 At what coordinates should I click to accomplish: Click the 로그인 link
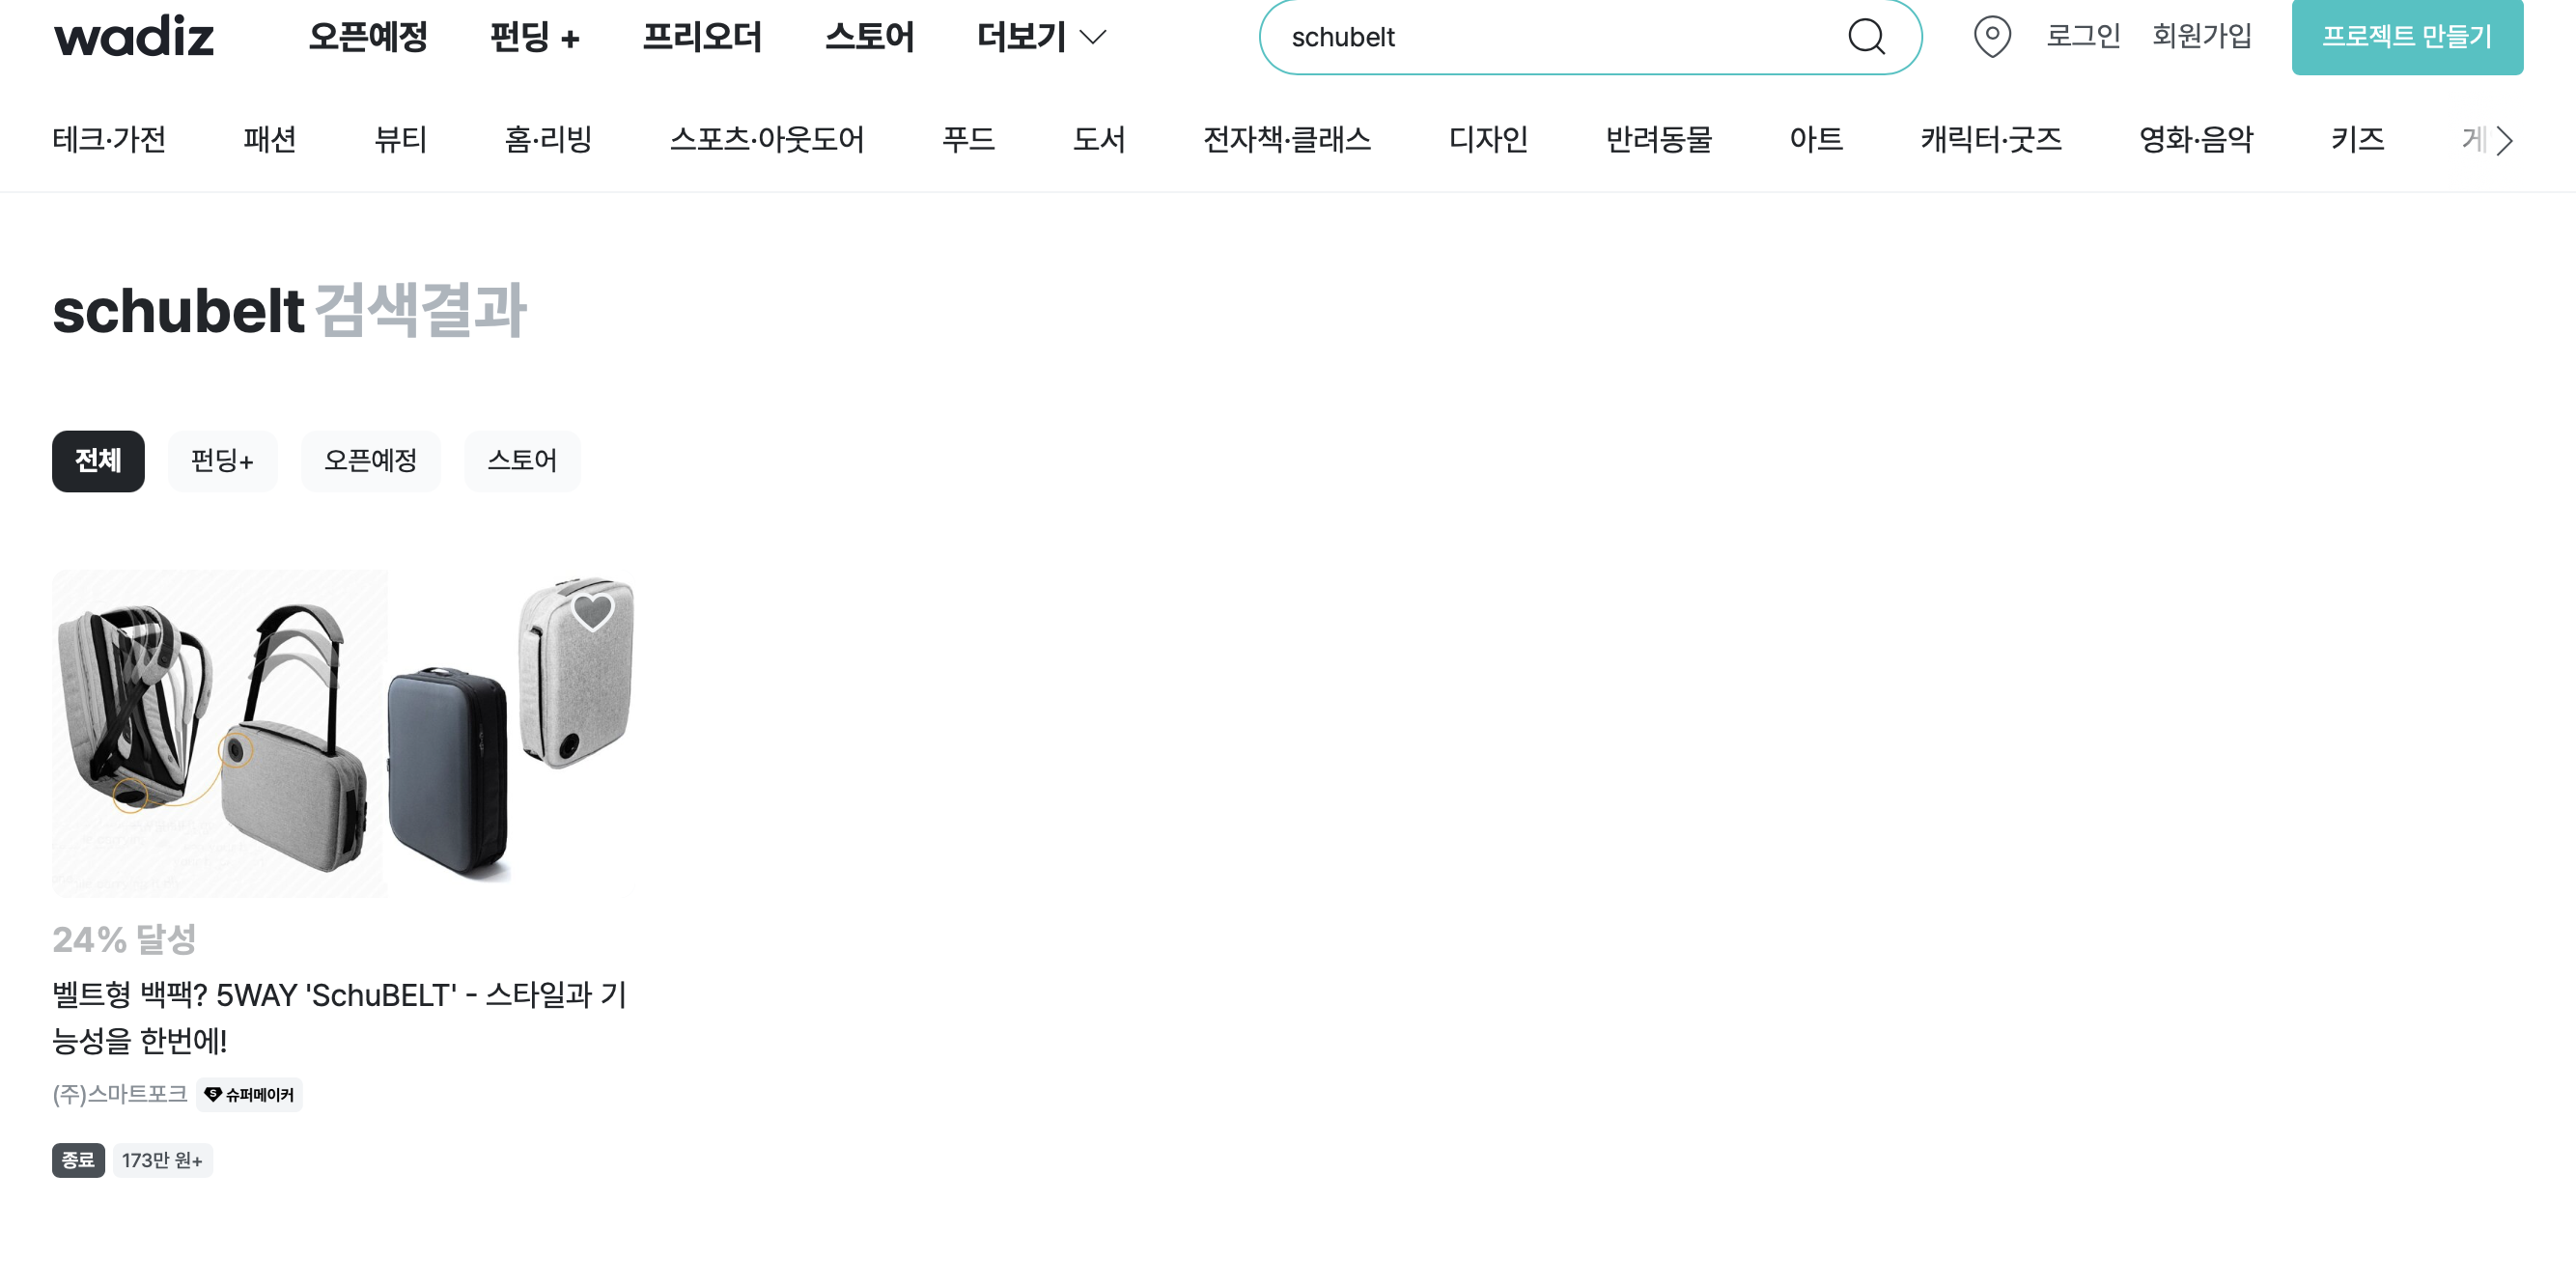coord(2082,37)
